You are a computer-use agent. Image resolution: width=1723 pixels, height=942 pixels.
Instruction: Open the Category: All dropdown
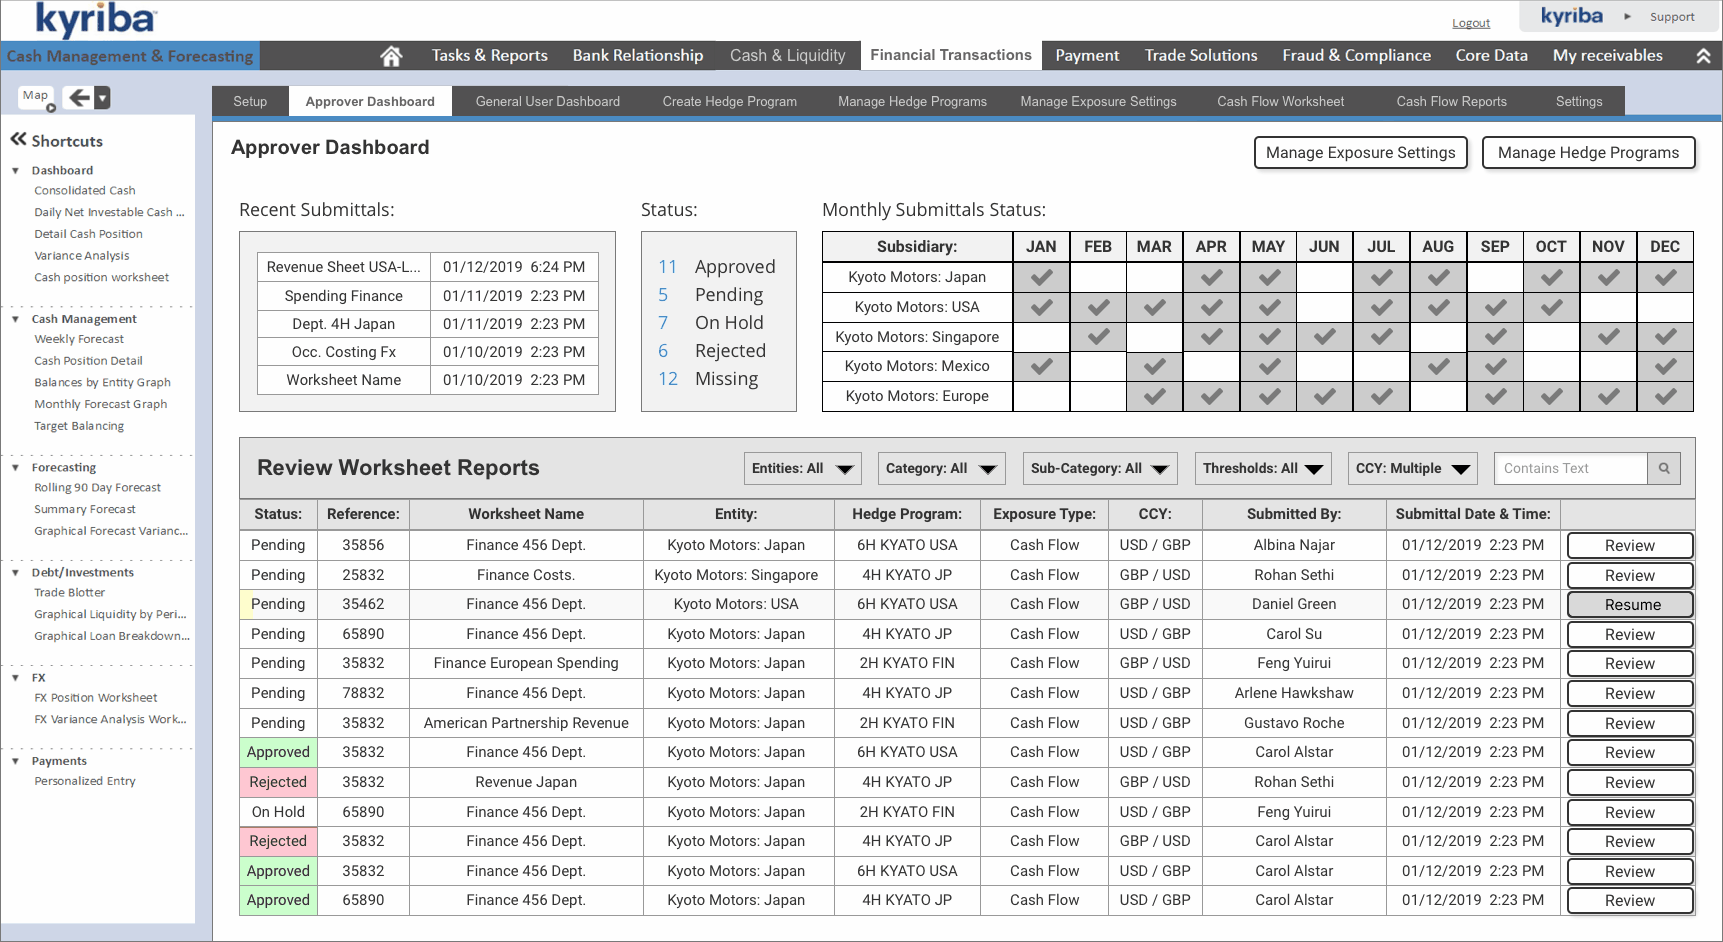[x=941, y=468]
